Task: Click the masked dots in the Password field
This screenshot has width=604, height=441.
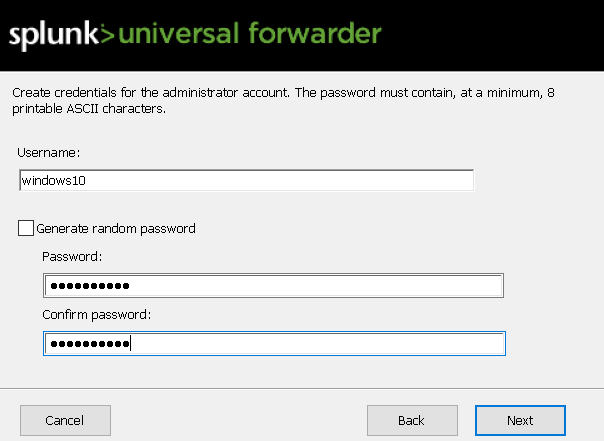Action: pyautogui.click(x=90, y=287)
